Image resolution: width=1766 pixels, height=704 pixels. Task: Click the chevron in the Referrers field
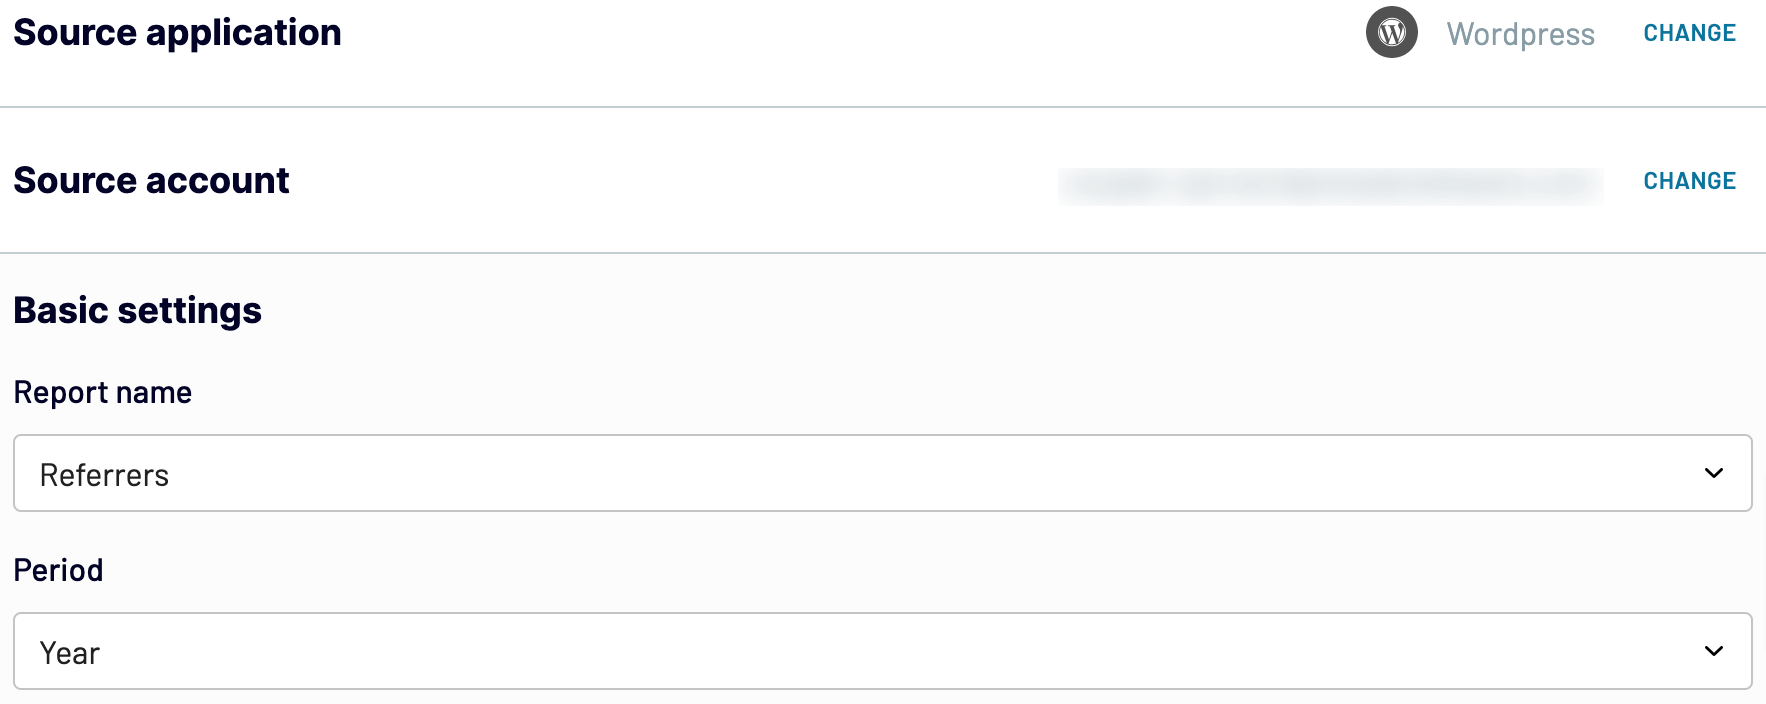tap(1713, 473)
